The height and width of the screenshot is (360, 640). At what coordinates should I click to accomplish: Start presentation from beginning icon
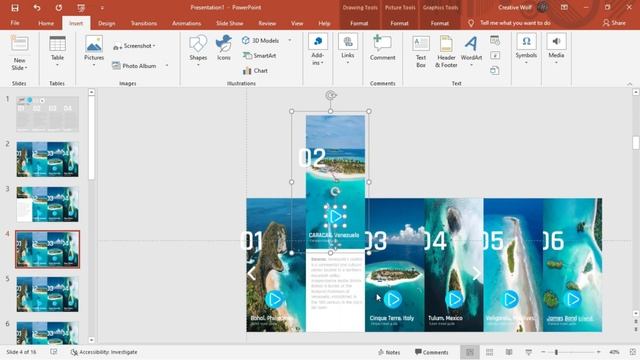click(x=81, y=8)
